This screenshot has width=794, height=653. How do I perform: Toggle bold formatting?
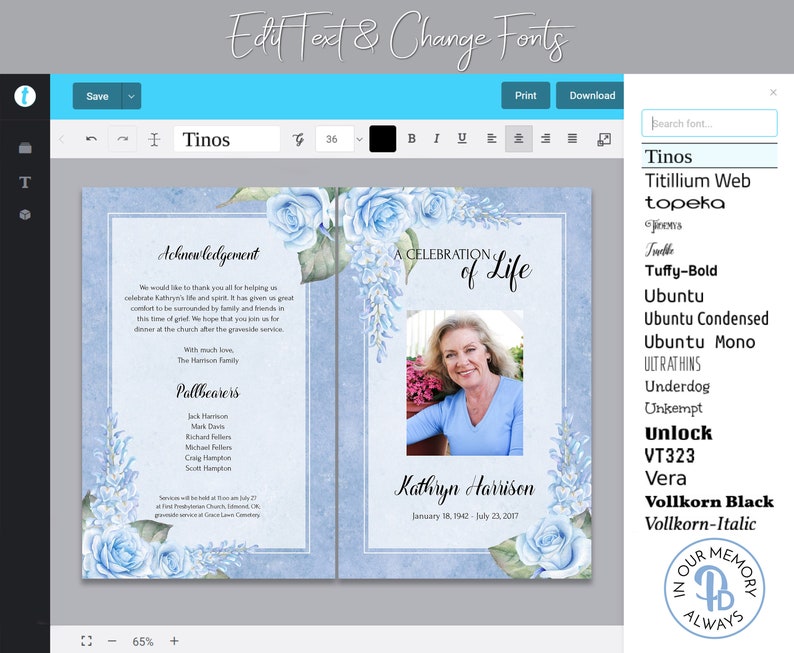(412, 139)
